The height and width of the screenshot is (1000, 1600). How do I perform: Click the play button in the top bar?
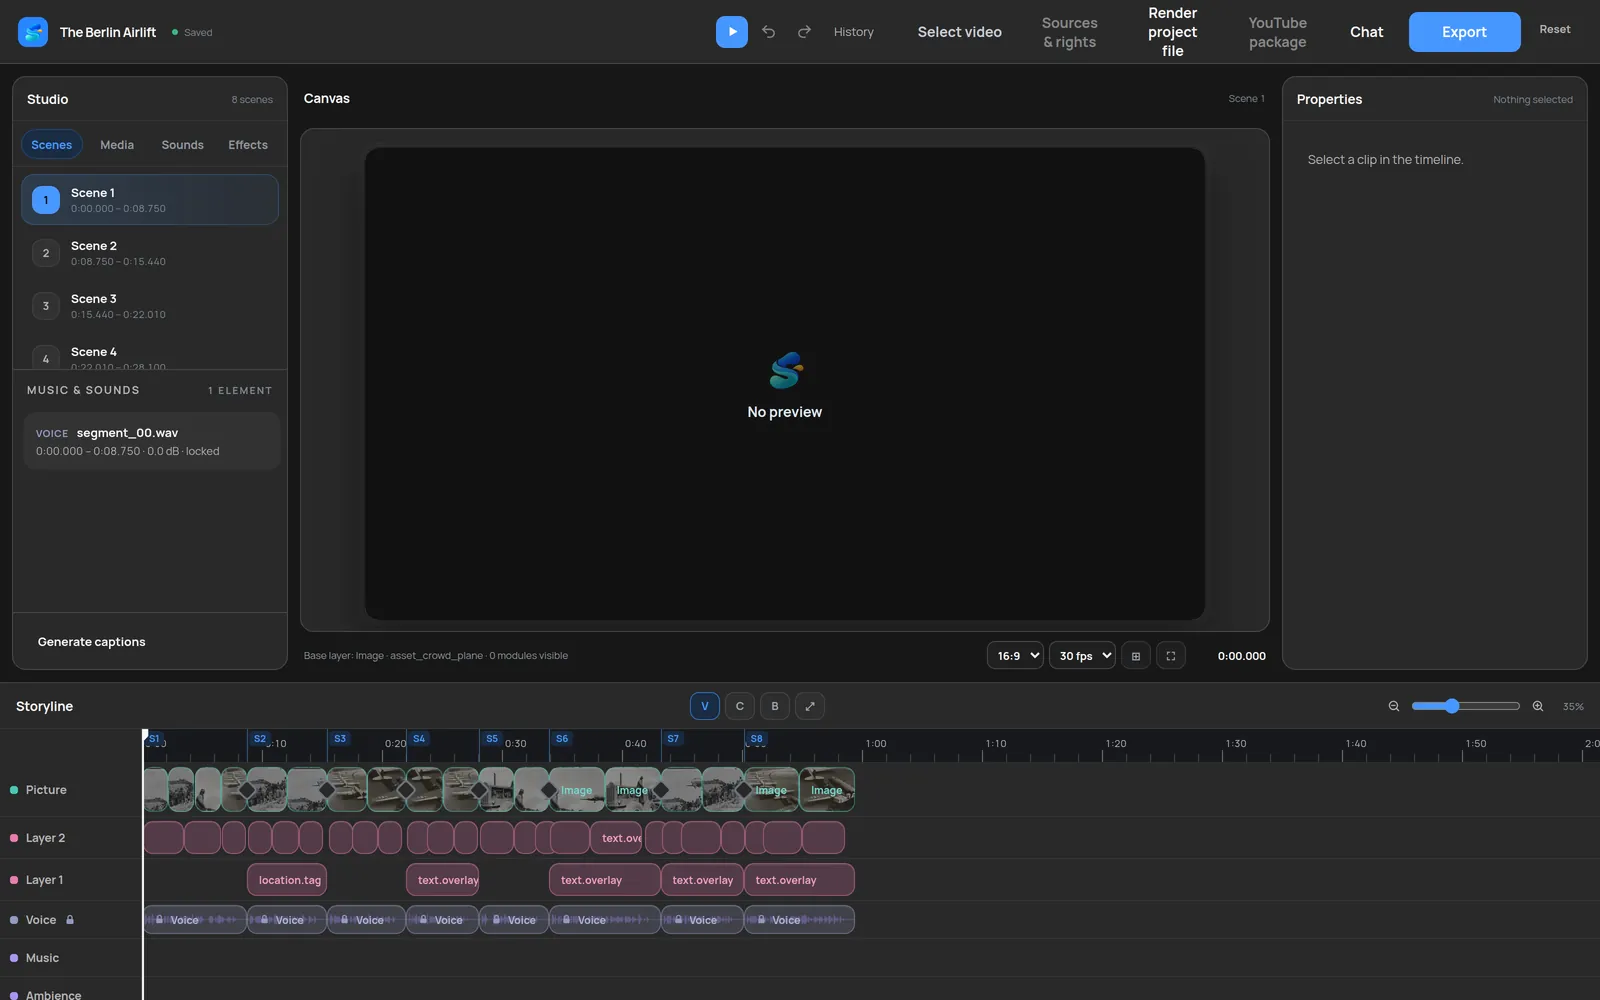pyautogui.click(x=731, y=32)
